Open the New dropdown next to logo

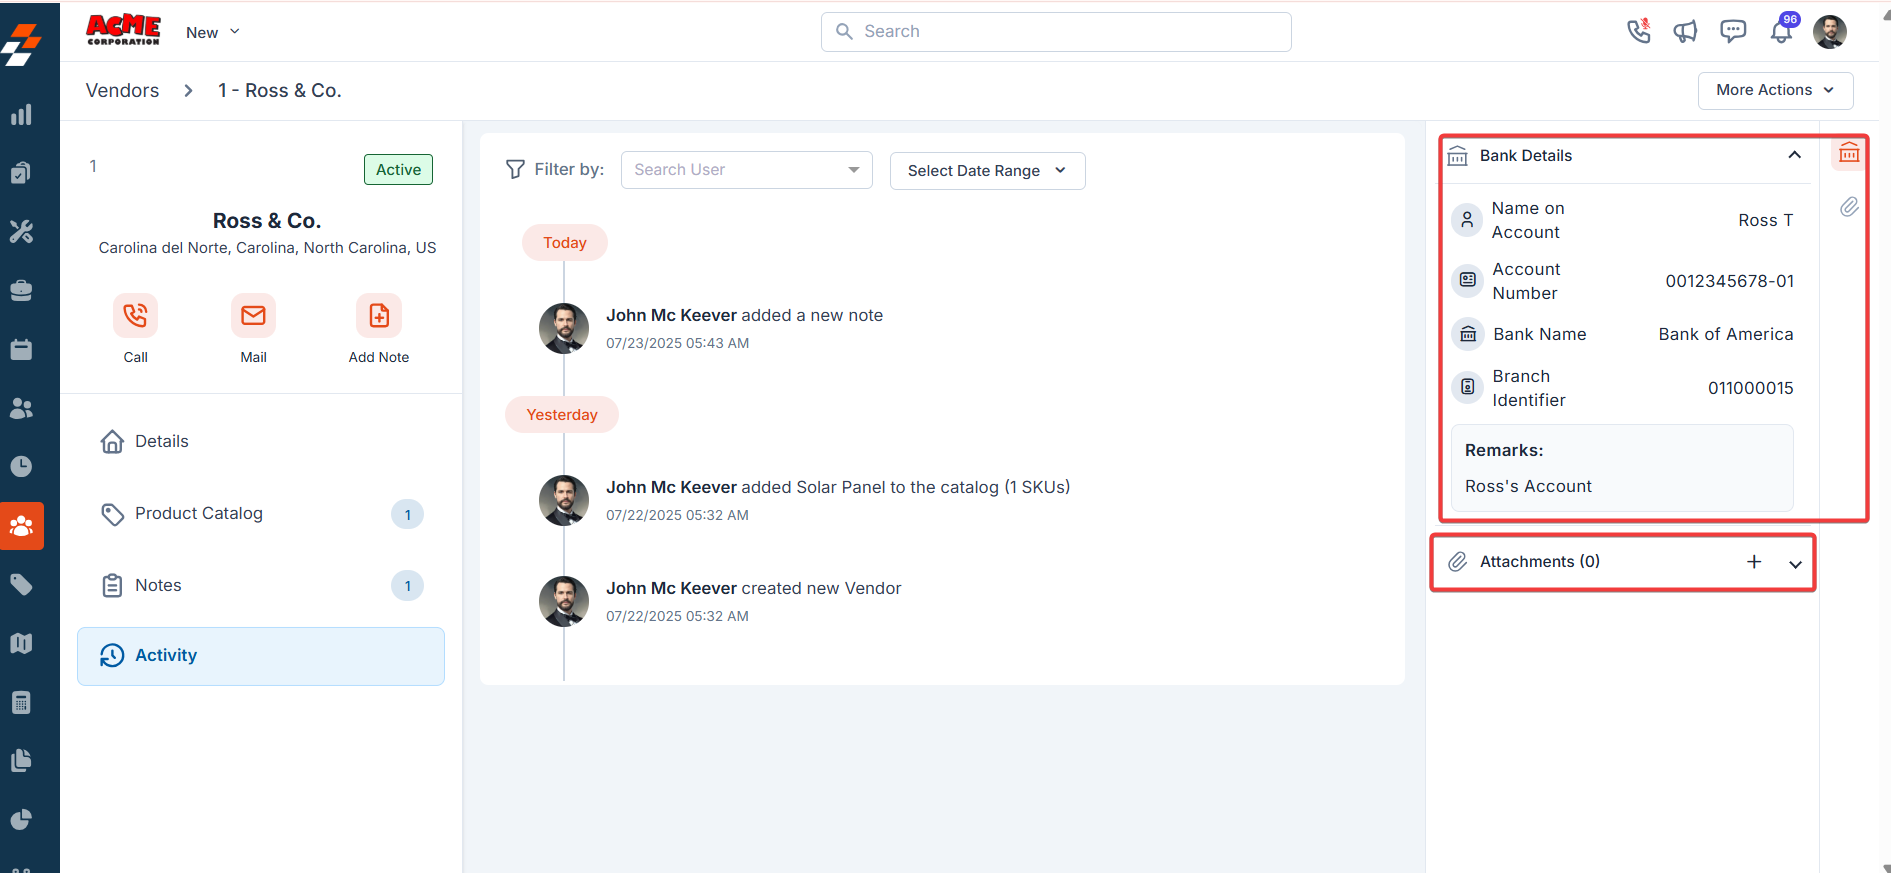(213, 33)
